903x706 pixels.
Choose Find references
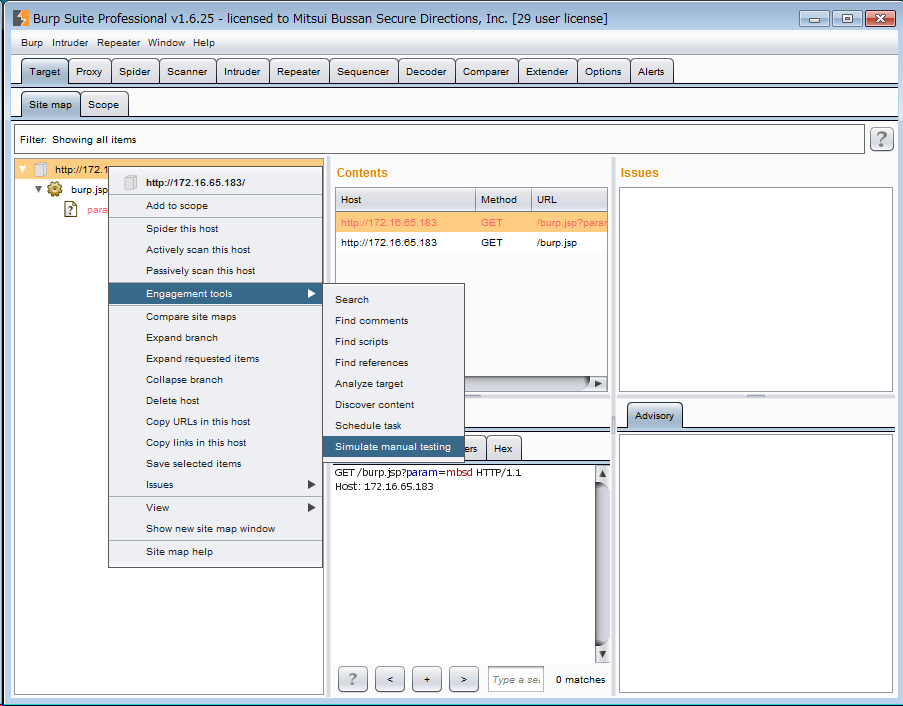pos(393,363)
